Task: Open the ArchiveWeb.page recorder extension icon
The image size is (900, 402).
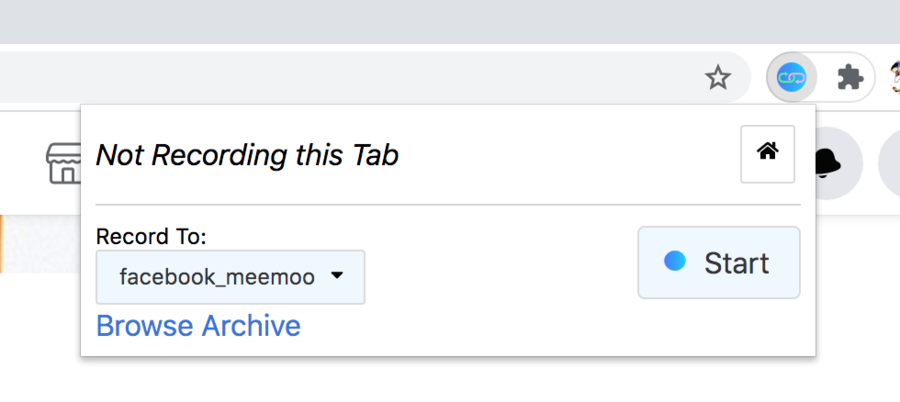Action: tap(792, 77)
